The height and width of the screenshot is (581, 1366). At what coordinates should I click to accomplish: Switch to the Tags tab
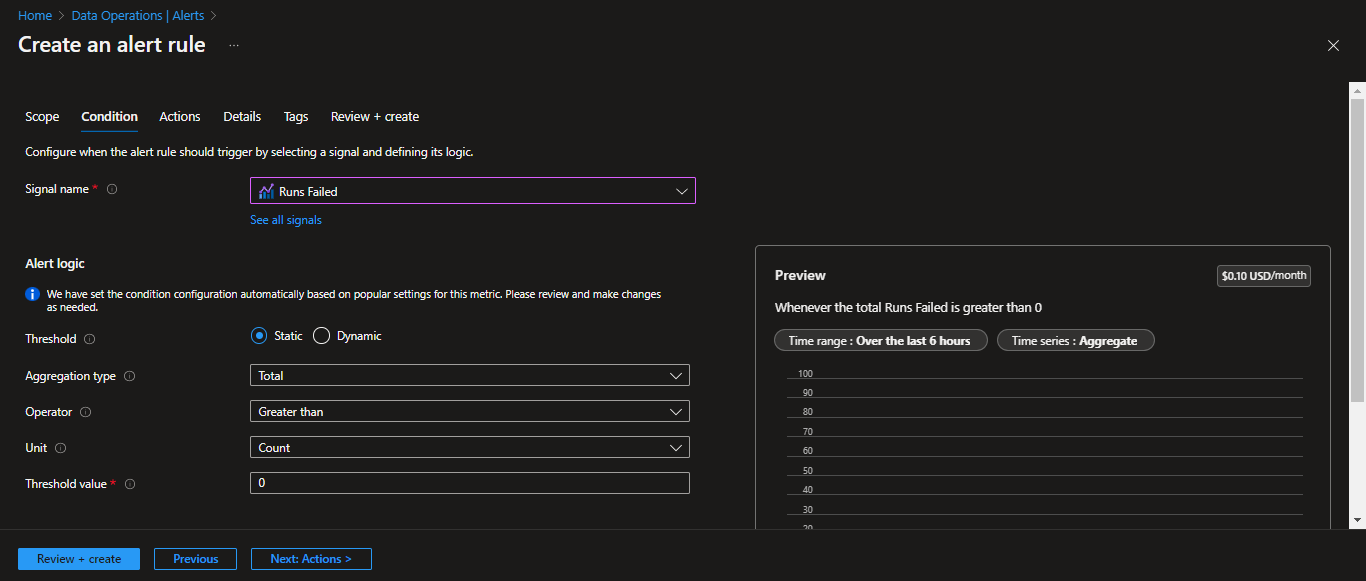tap(295, 117)
